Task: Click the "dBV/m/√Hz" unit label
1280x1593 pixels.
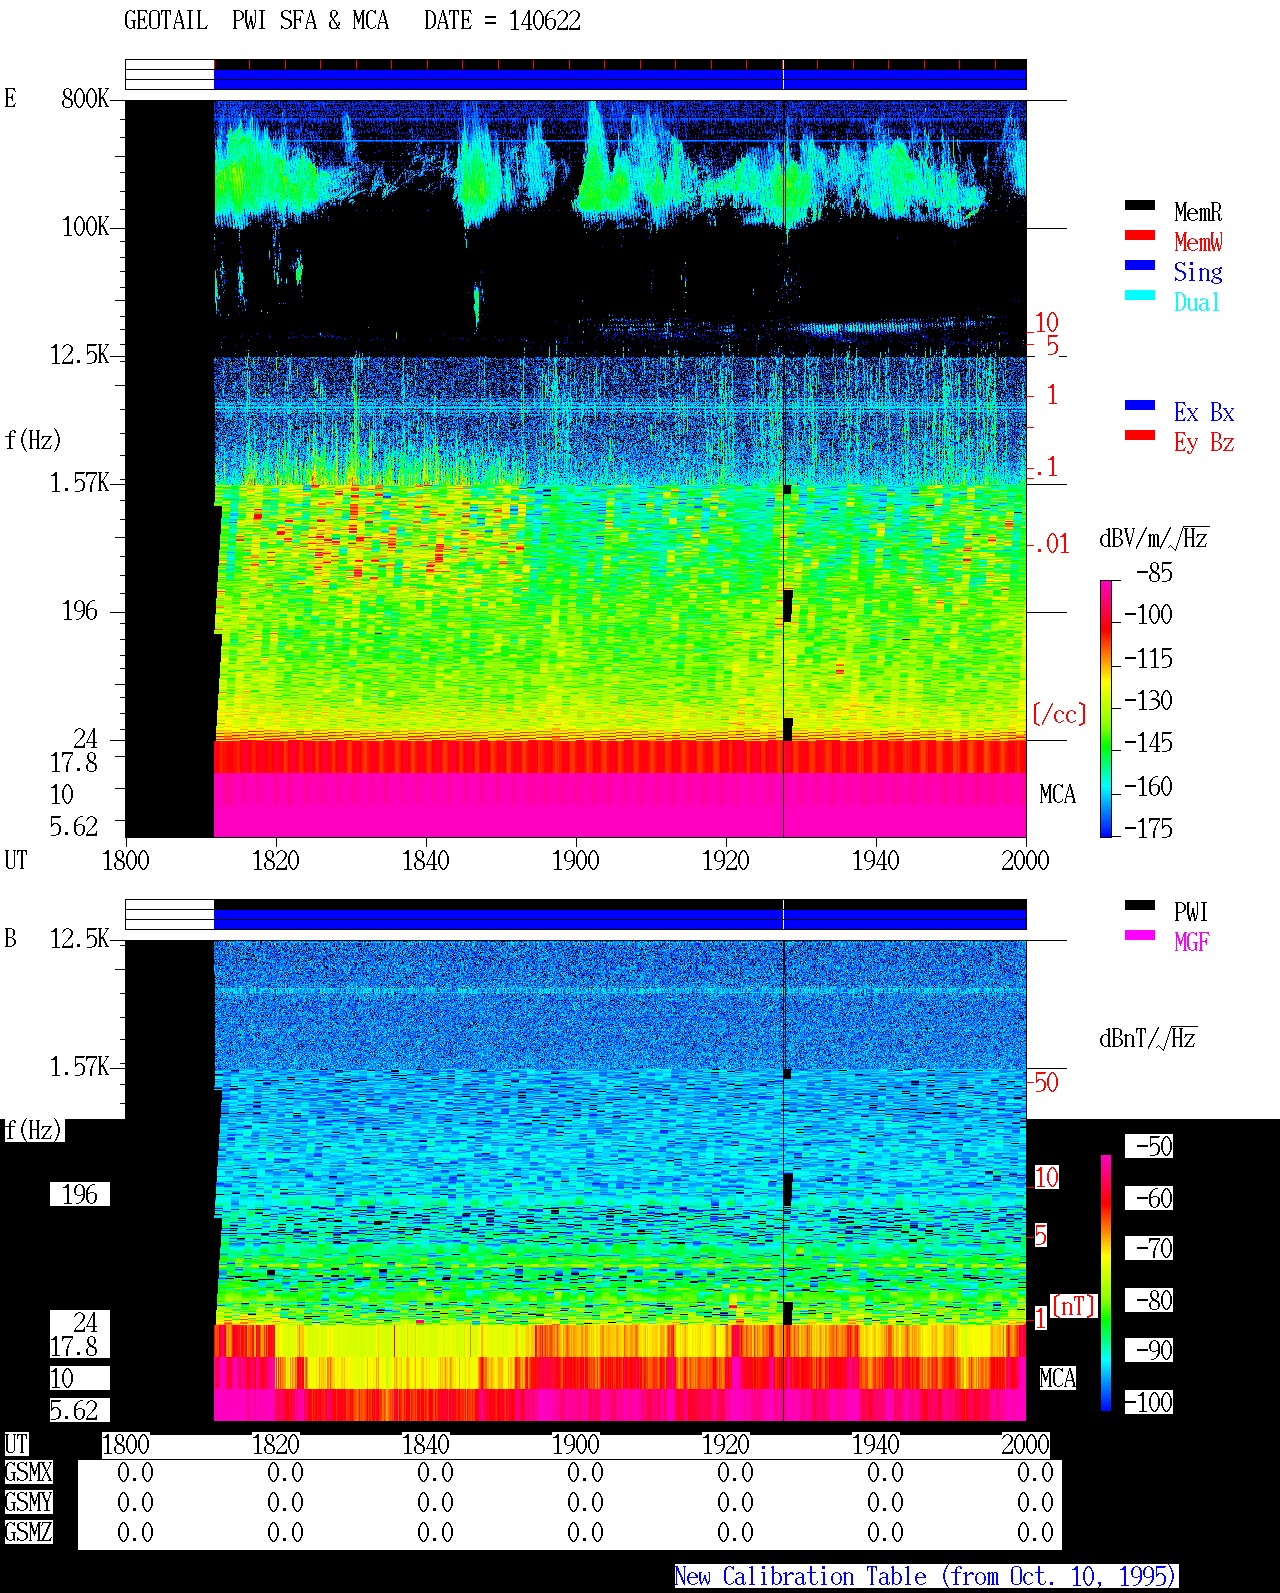Action: coord(1154,538)
